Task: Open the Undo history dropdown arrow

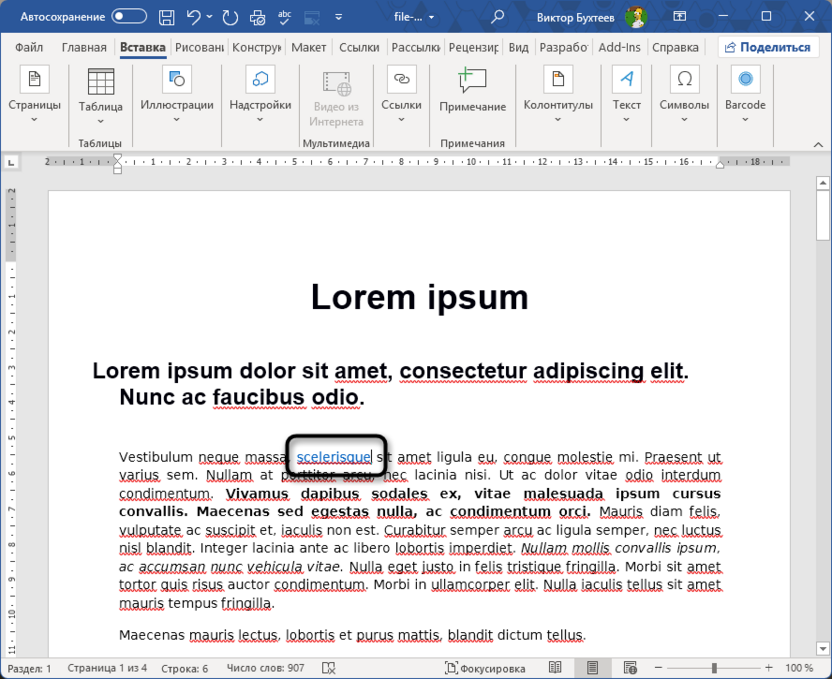Action: pyautogui.click(x=210, y=17)
